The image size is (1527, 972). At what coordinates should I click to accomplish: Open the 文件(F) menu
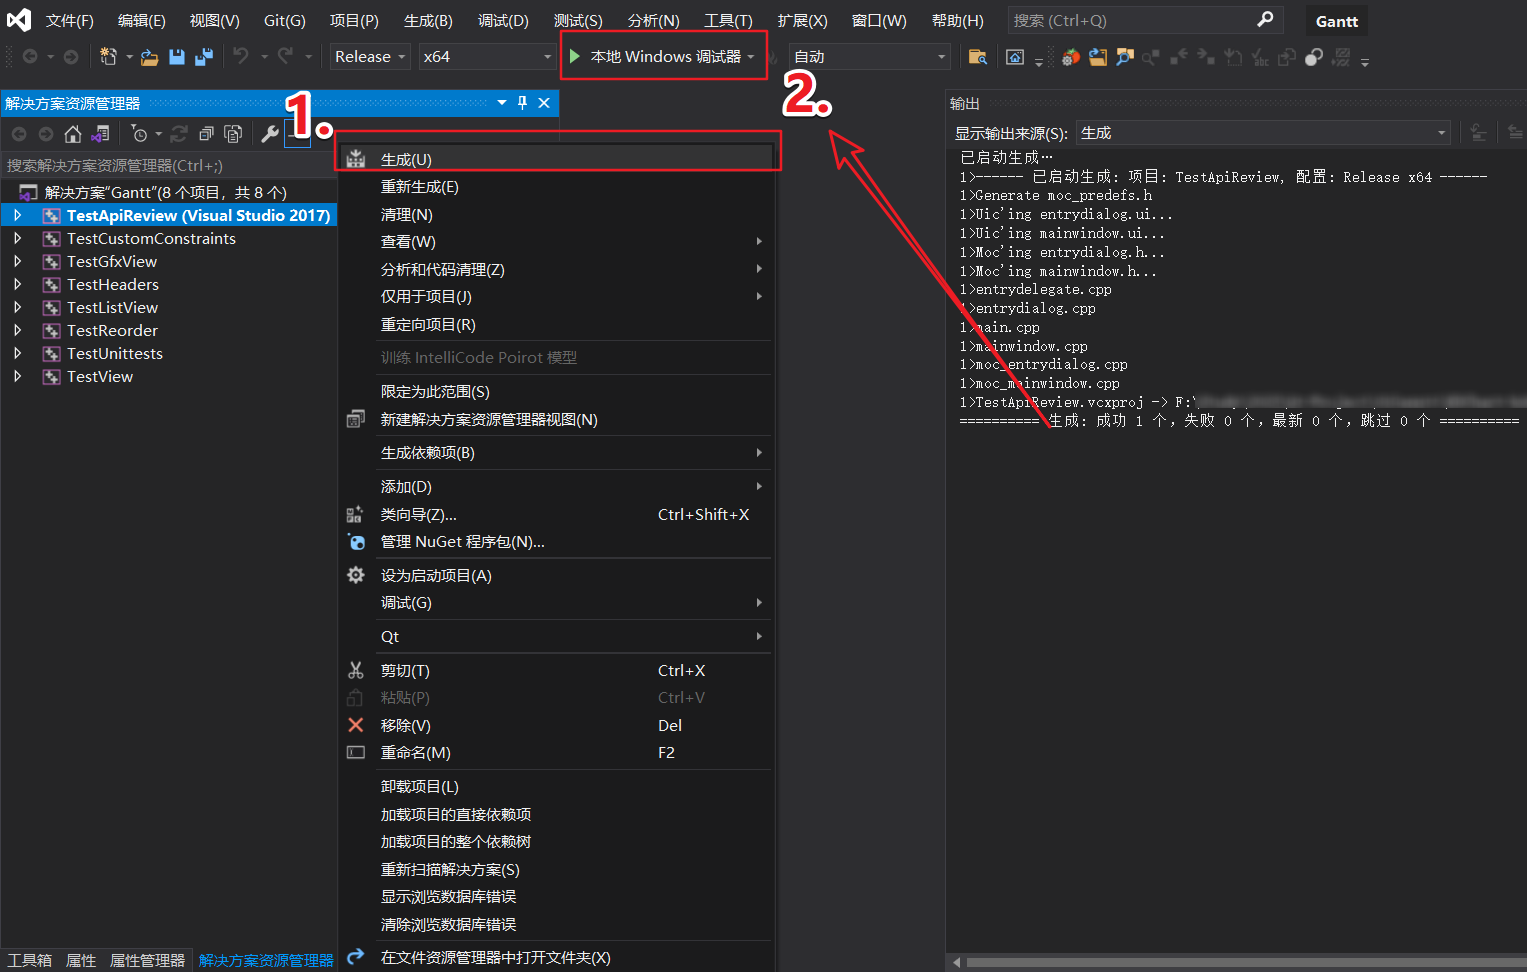pyautogui.click(x=70, y=20)
